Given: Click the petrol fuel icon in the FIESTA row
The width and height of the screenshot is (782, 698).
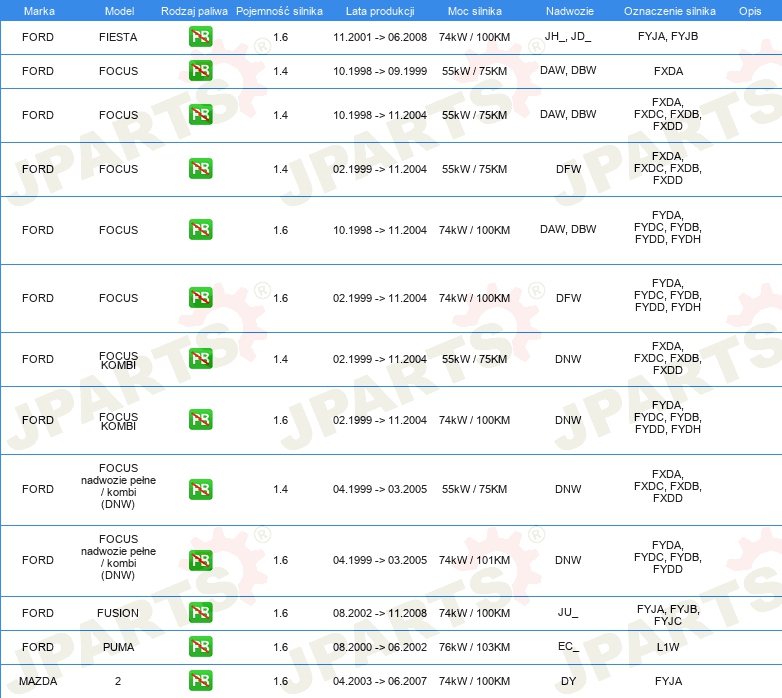Looking at the screenshot, I should coord(200,37).
